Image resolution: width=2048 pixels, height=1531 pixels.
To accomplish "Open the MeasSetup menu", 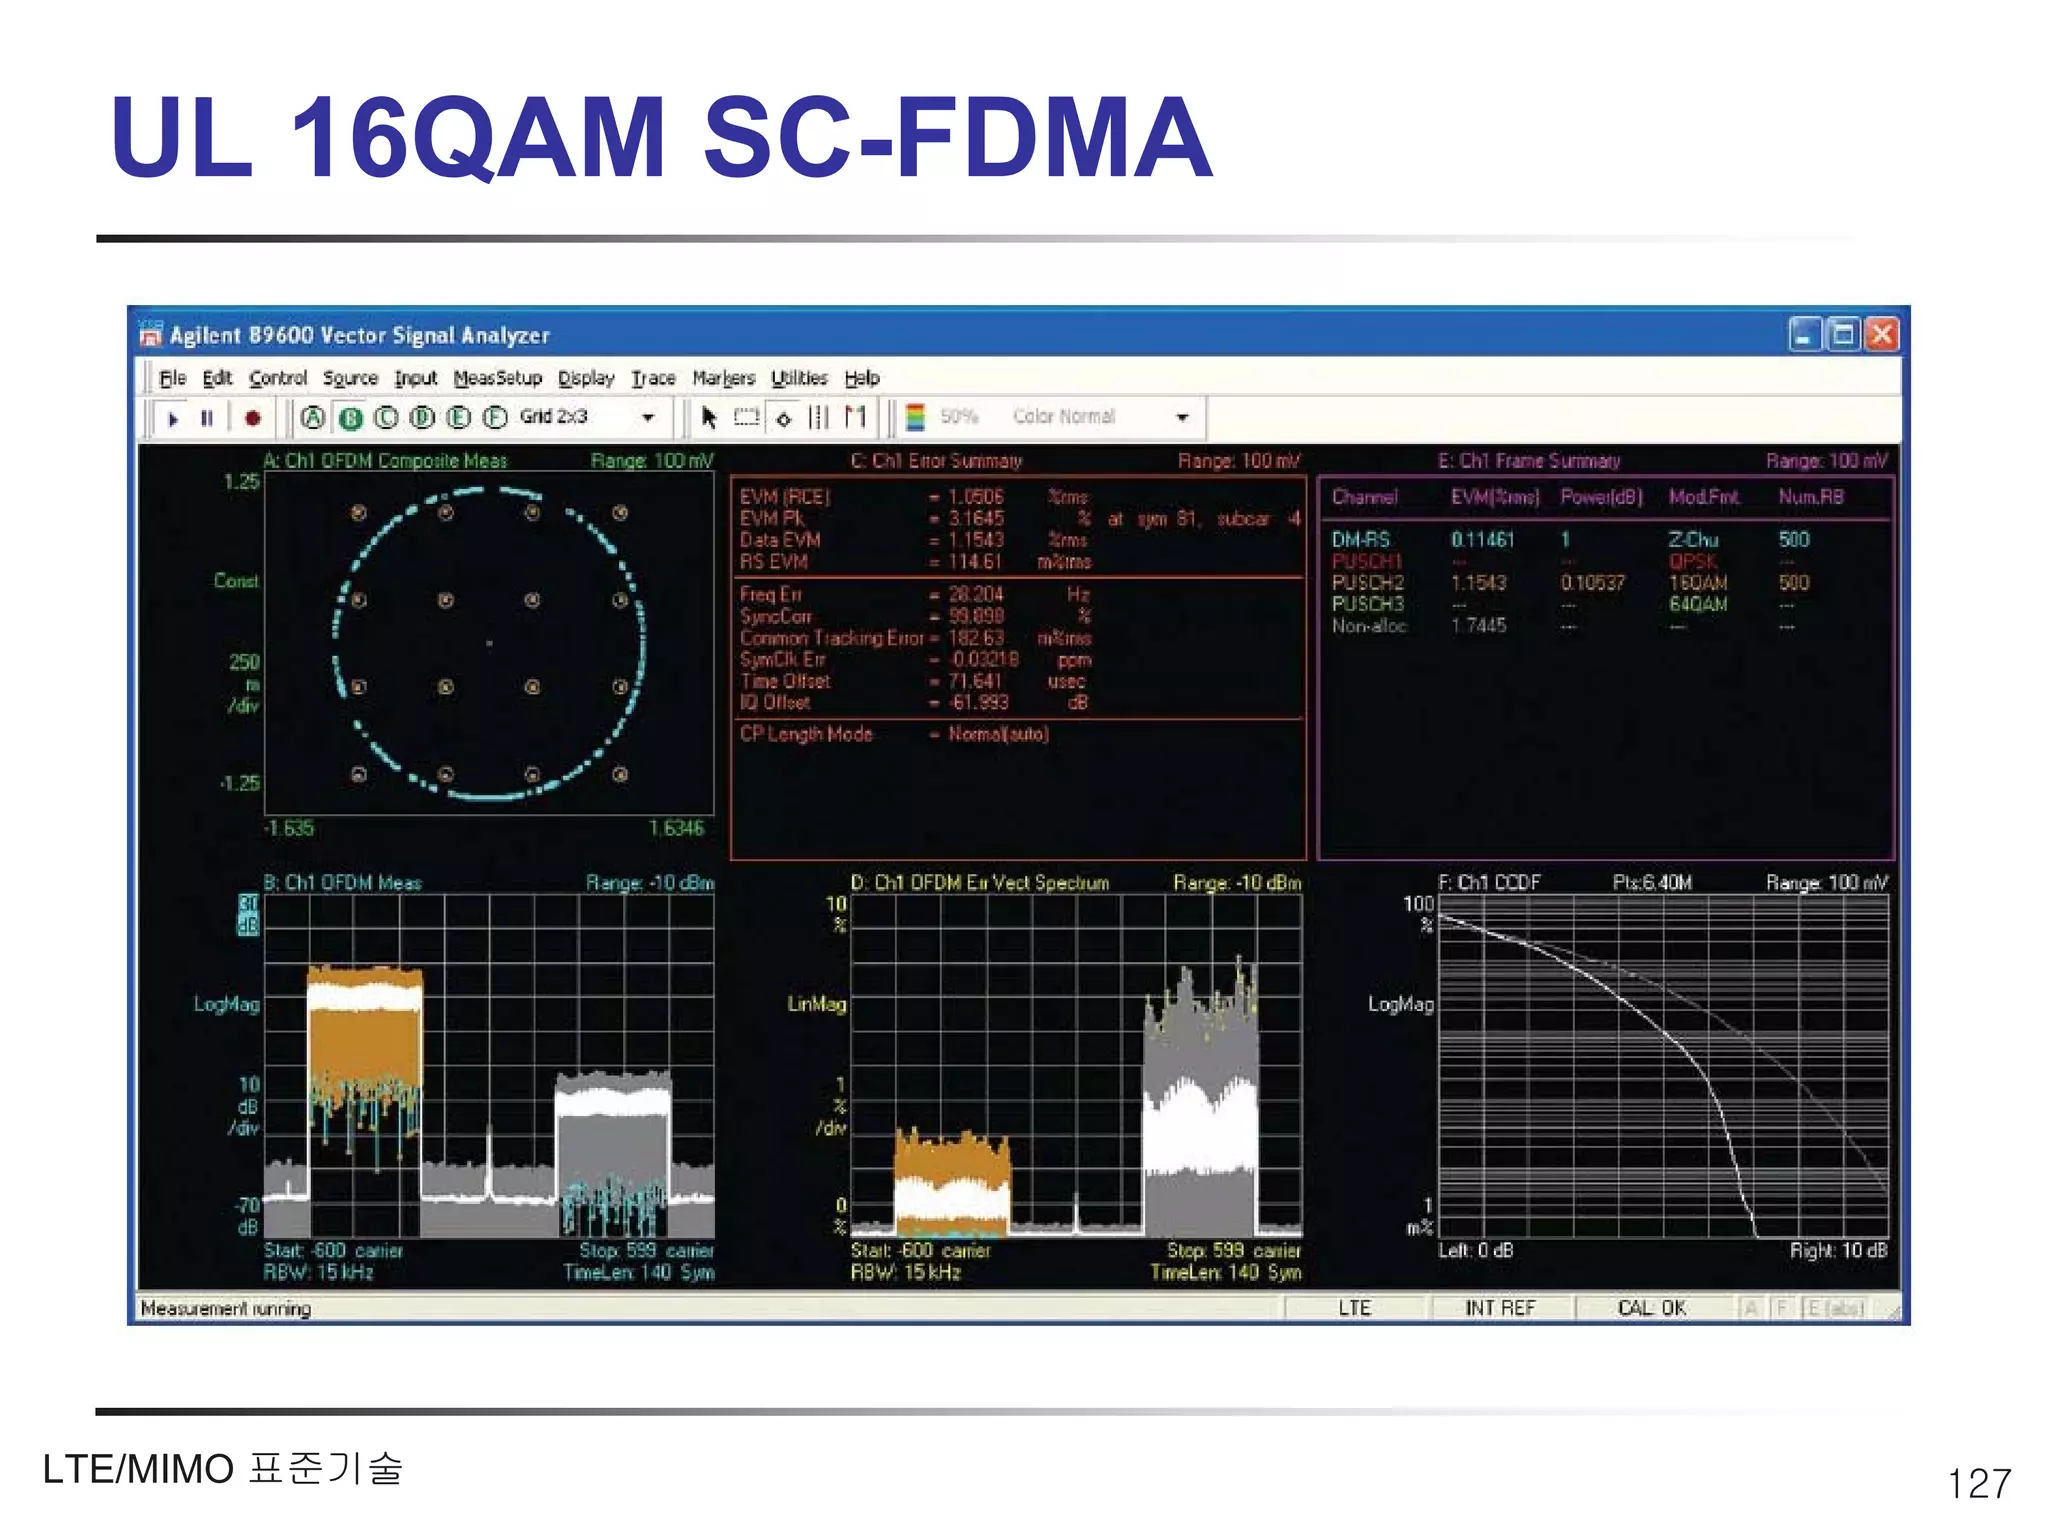I will 497,378.
